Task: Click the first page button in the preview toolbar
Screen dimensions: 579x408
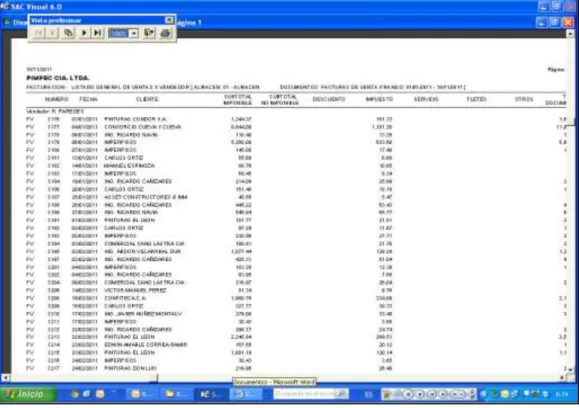Action: tap(38, 33)
